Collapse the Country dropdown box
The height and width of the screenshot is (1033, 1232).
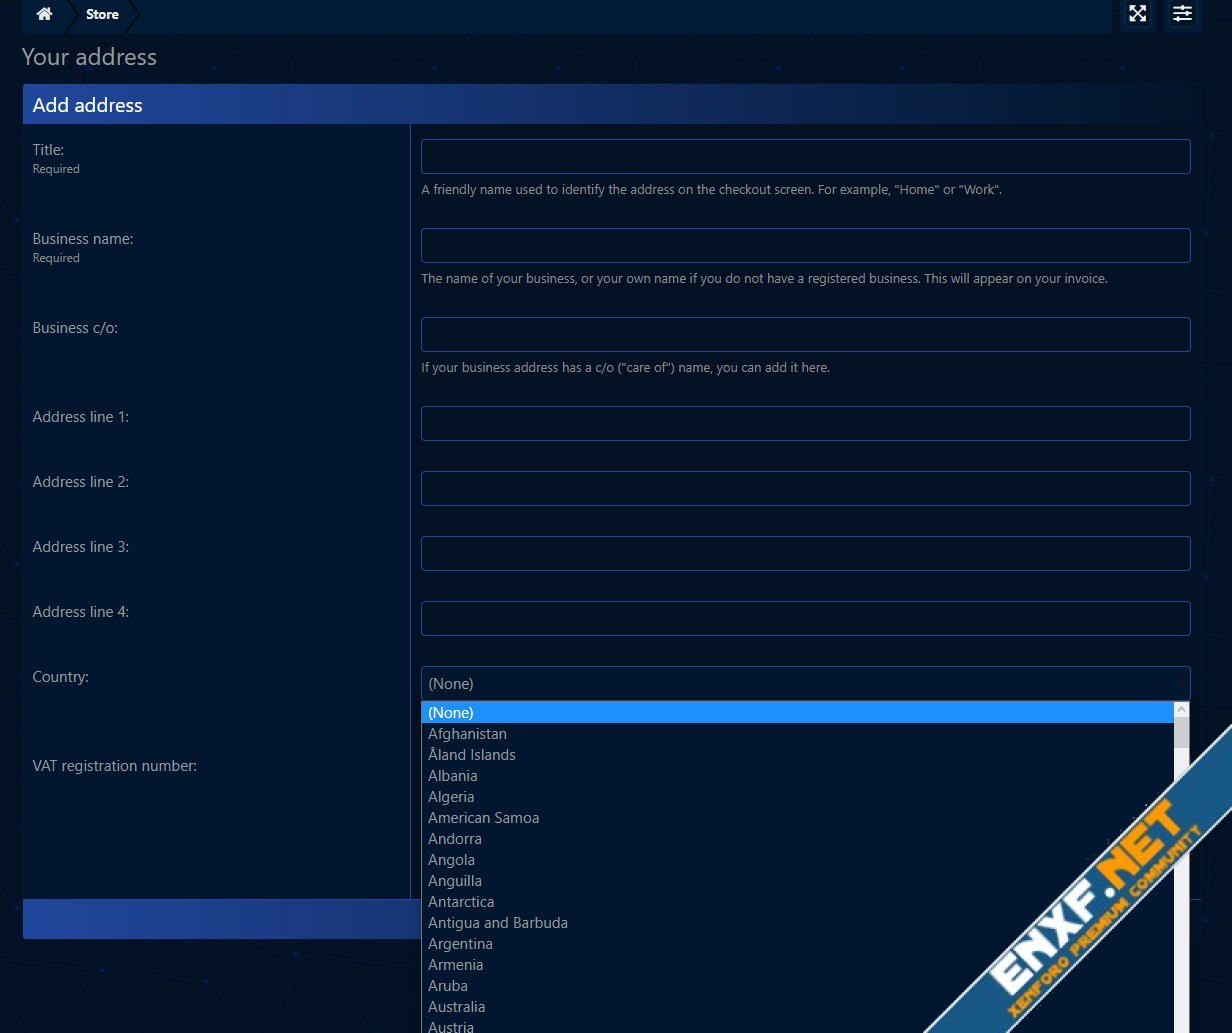[x=805, y=684]
